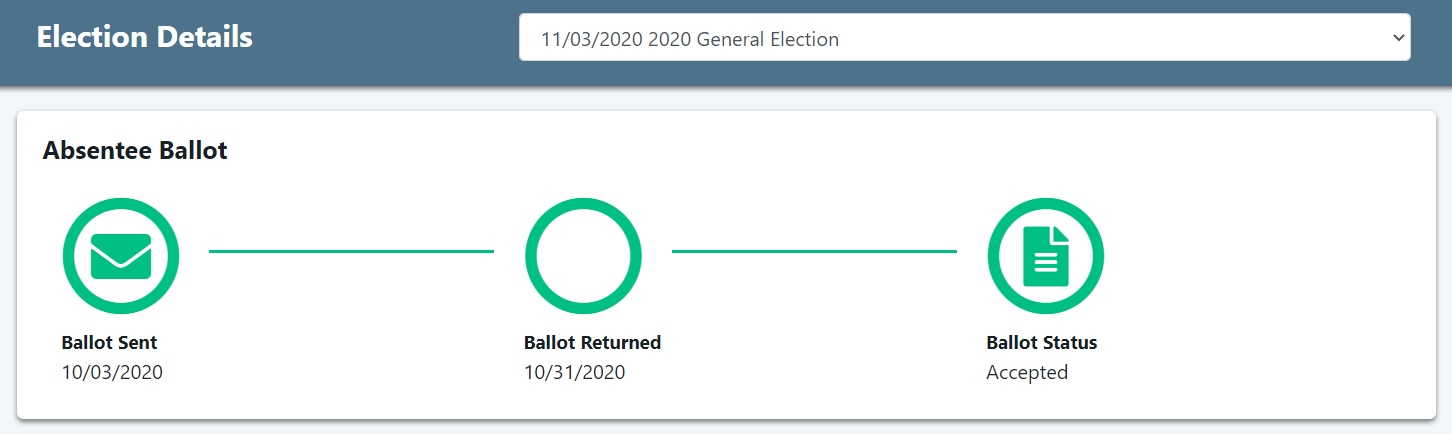Click the dropdown chevron arrow
Screen dimensions: 1452x434
click(x=1397, y=38)
